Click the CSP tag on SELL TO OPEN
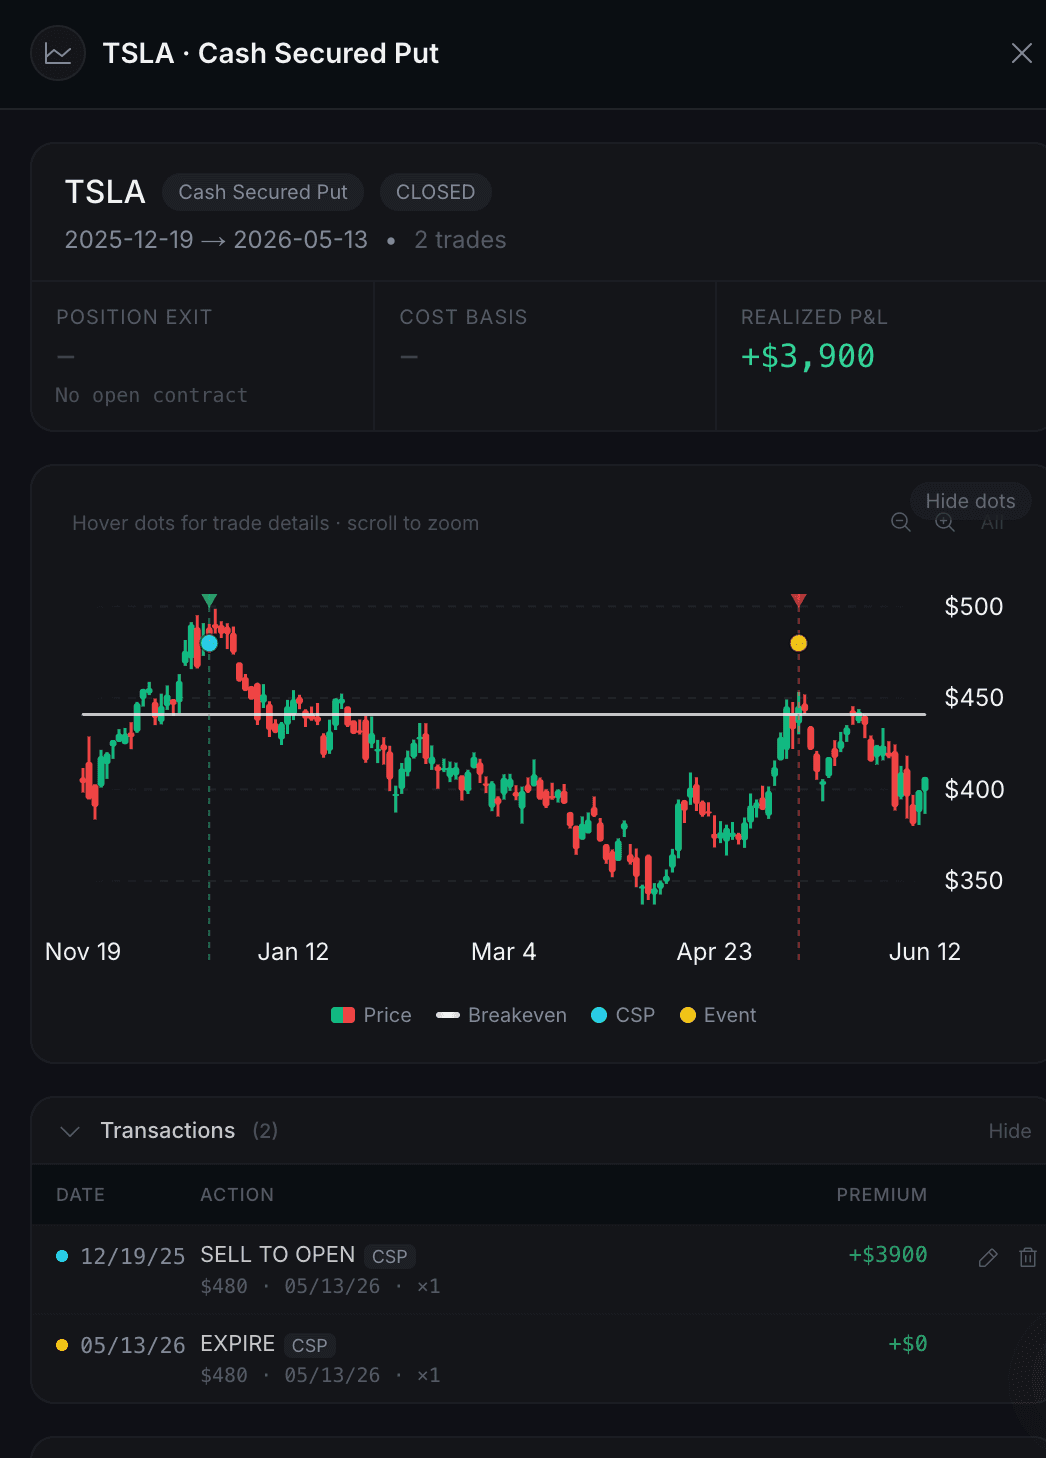Viewport: 1046px width, 1458px height. [x=389, y=1256]
